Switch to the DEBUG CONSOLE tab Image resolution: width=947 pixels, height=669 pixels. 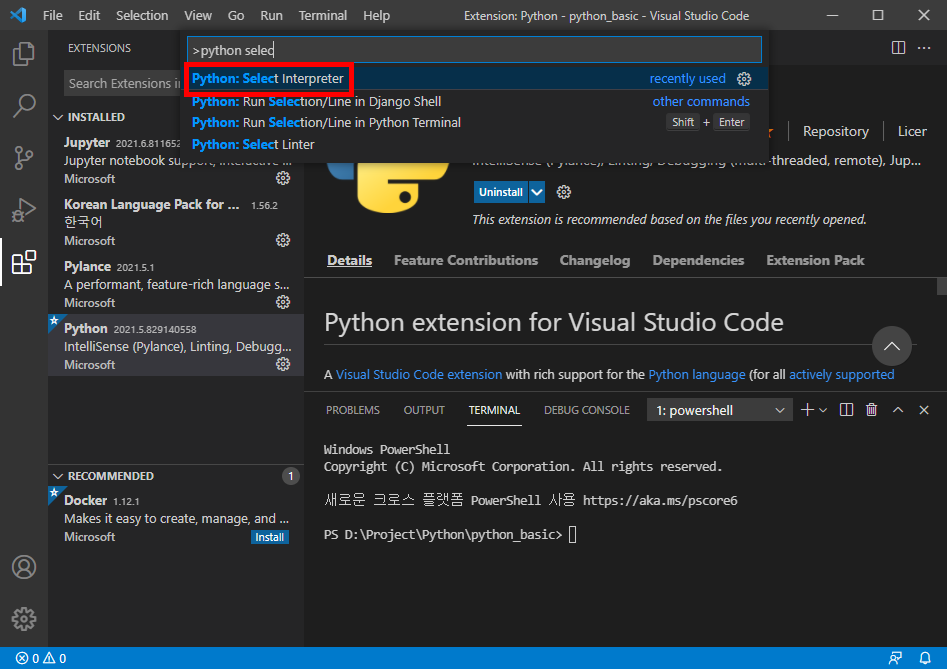pyautogui.click(x=586, y=410)
